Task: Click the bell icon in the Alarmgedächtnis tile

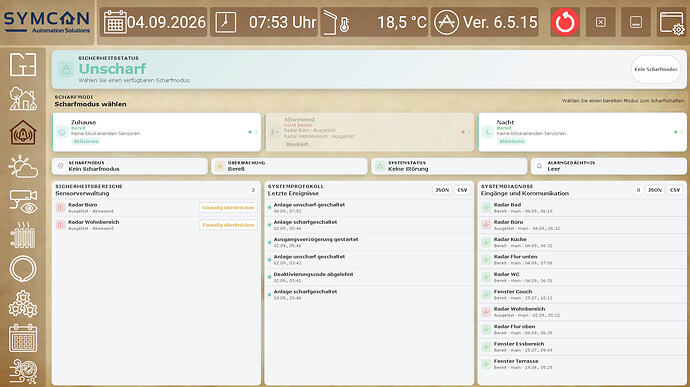Action: tap(539, 166)
